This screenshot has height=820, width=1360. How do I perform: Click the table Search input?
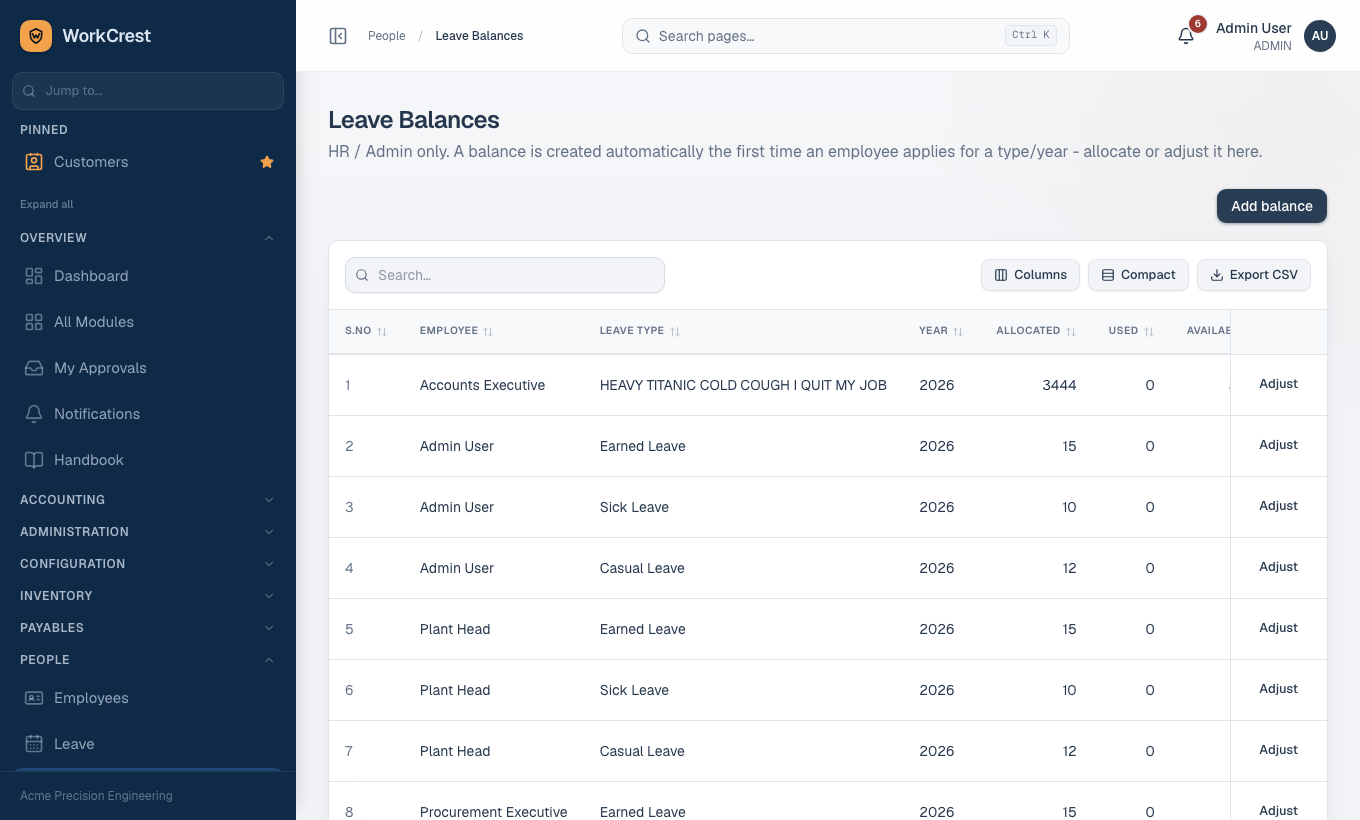click(505, 275)
